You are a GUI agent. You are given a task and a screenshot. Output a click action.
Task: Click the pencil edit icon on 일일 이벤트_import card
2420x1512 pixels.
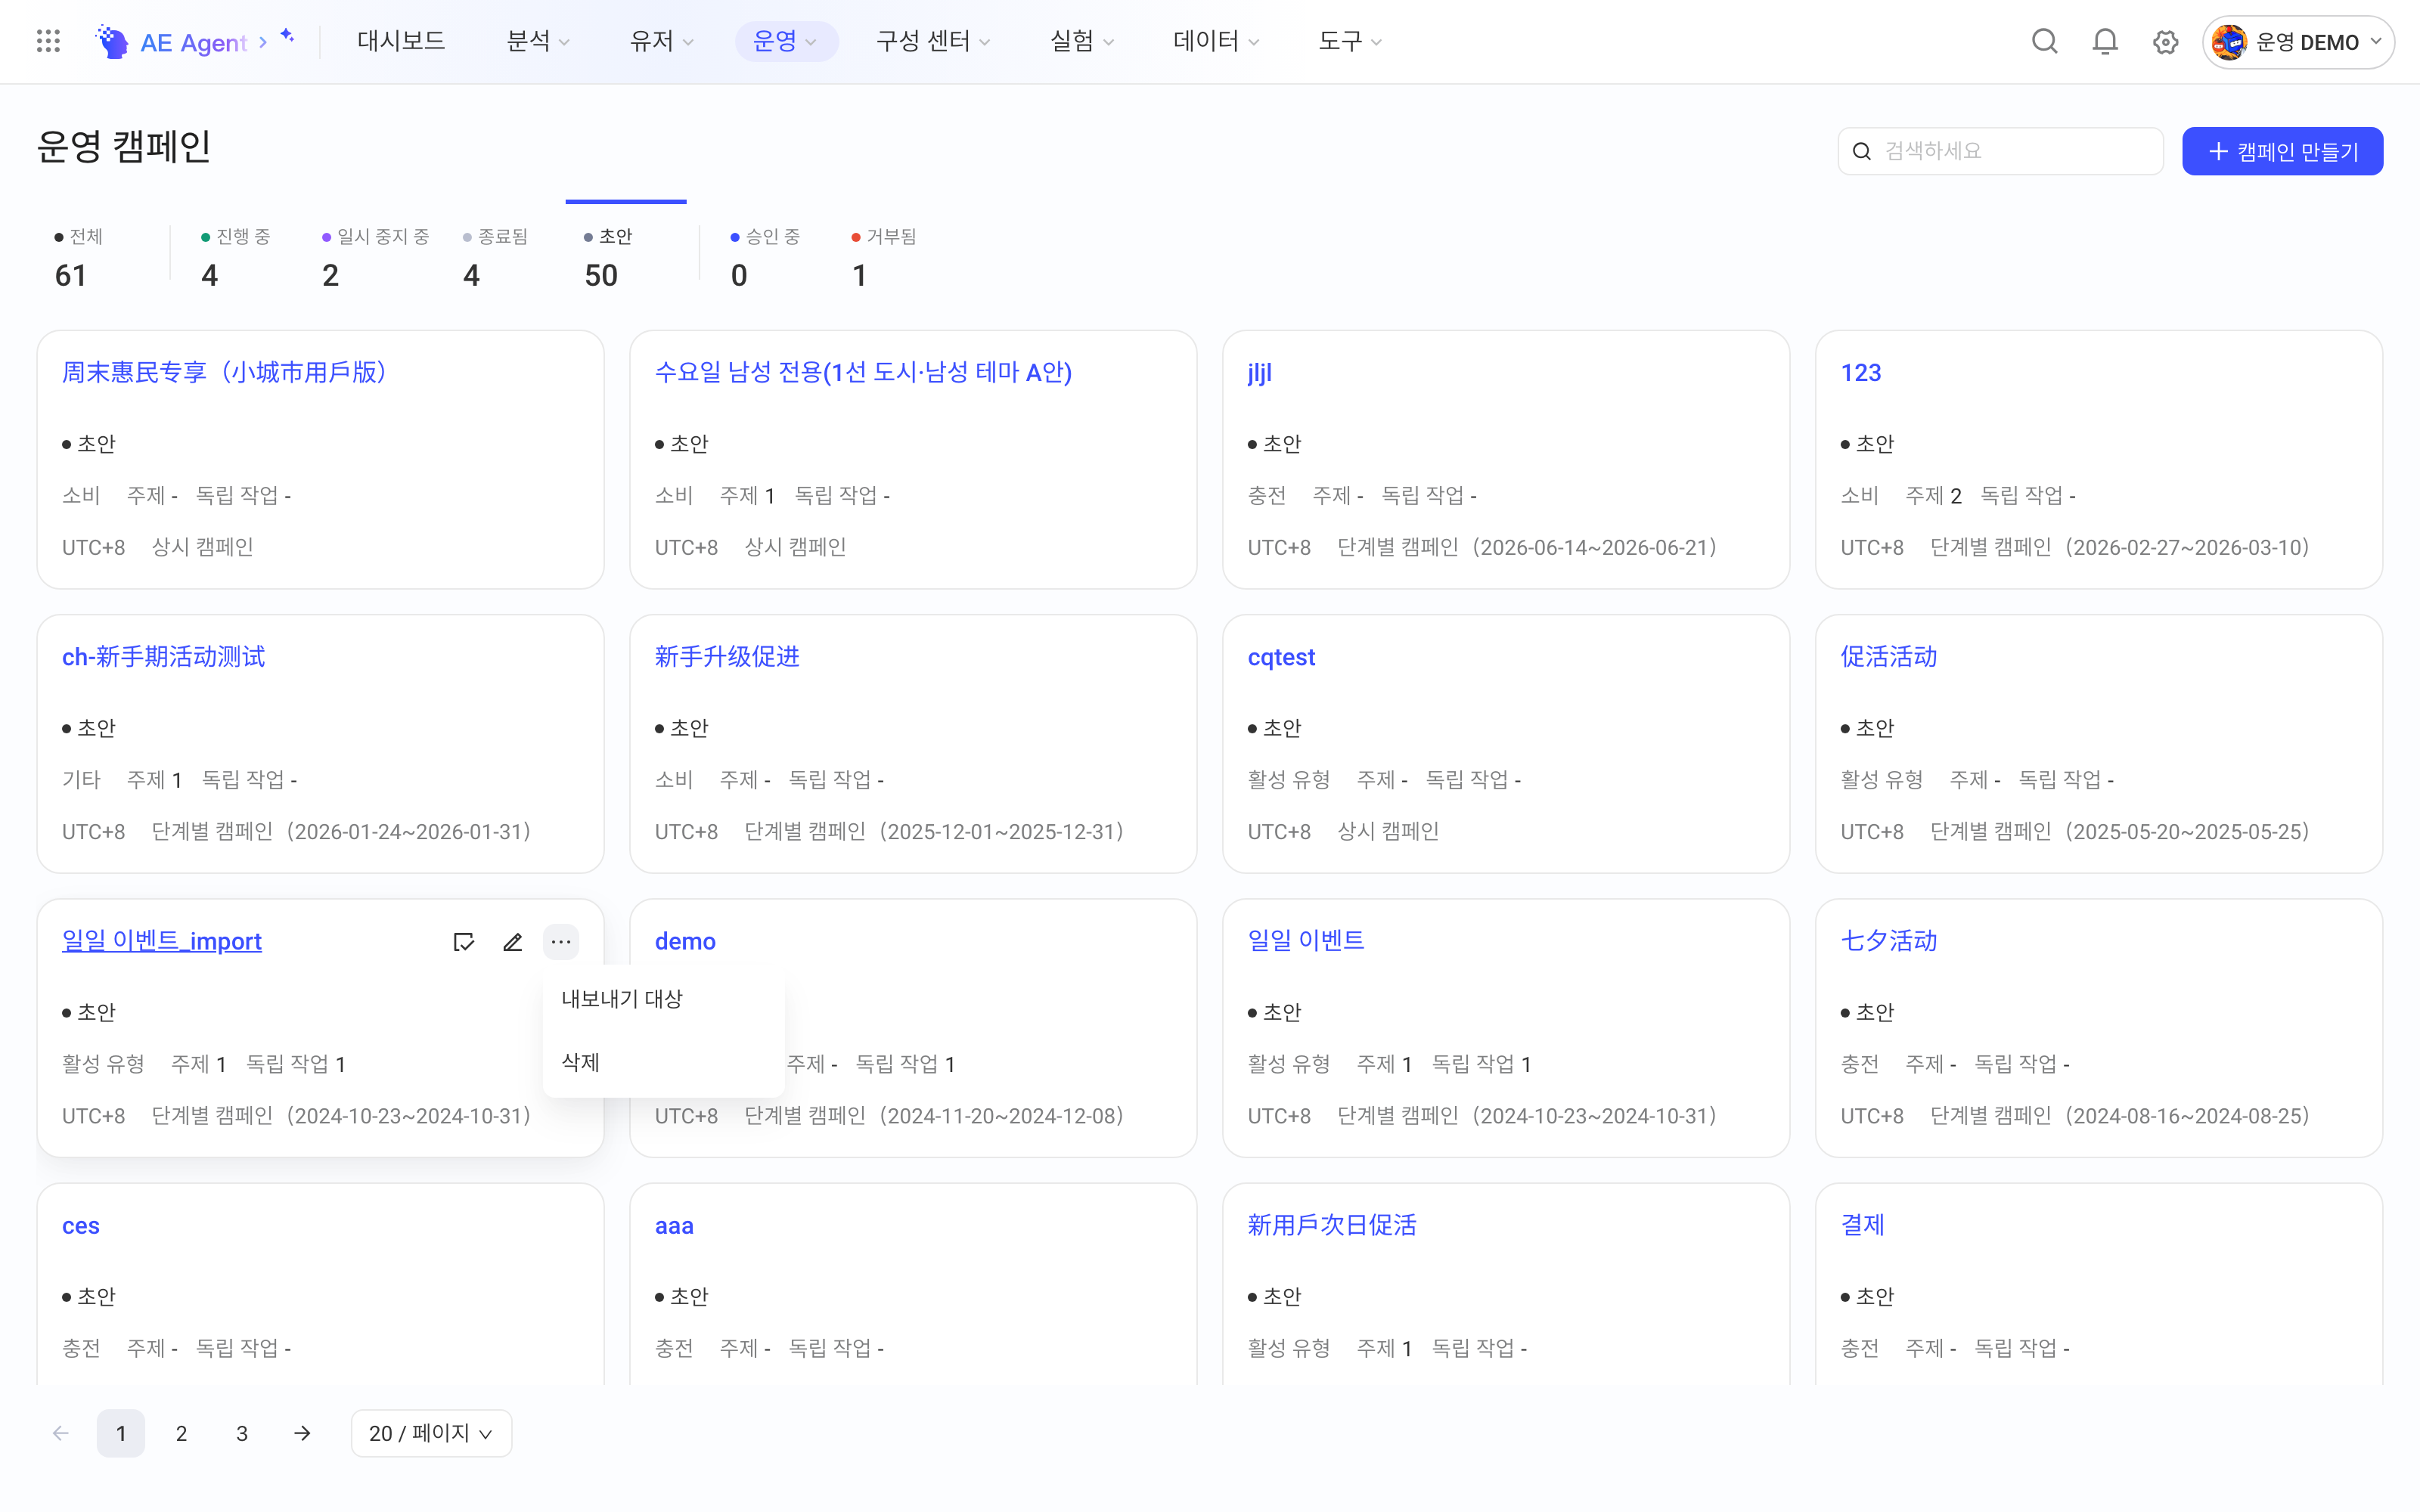(x=512, y=942)
